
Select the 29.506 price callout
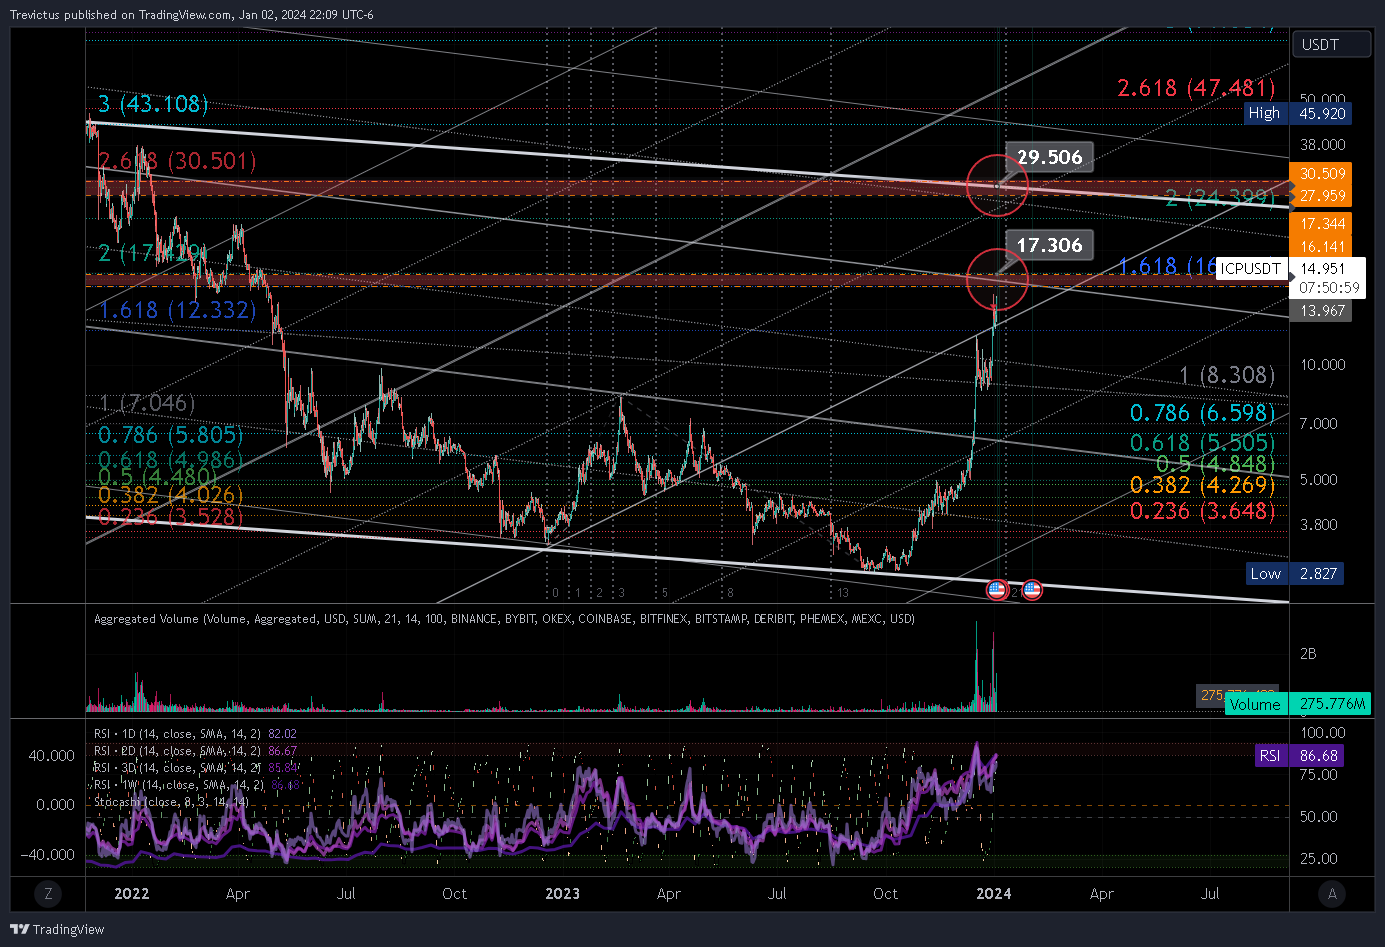(1050, 157)
